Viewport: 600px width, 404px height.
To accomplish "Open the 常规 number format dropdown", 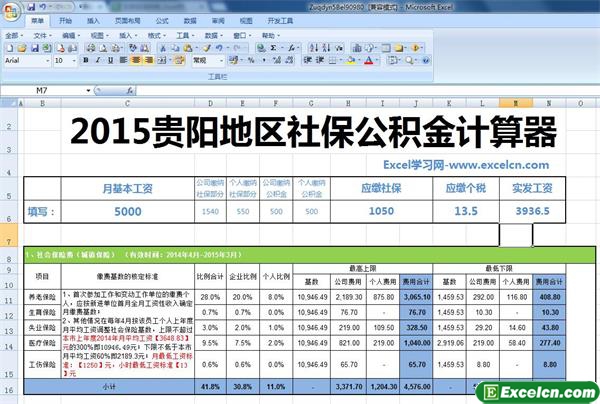I will click(x=221, y=60).
